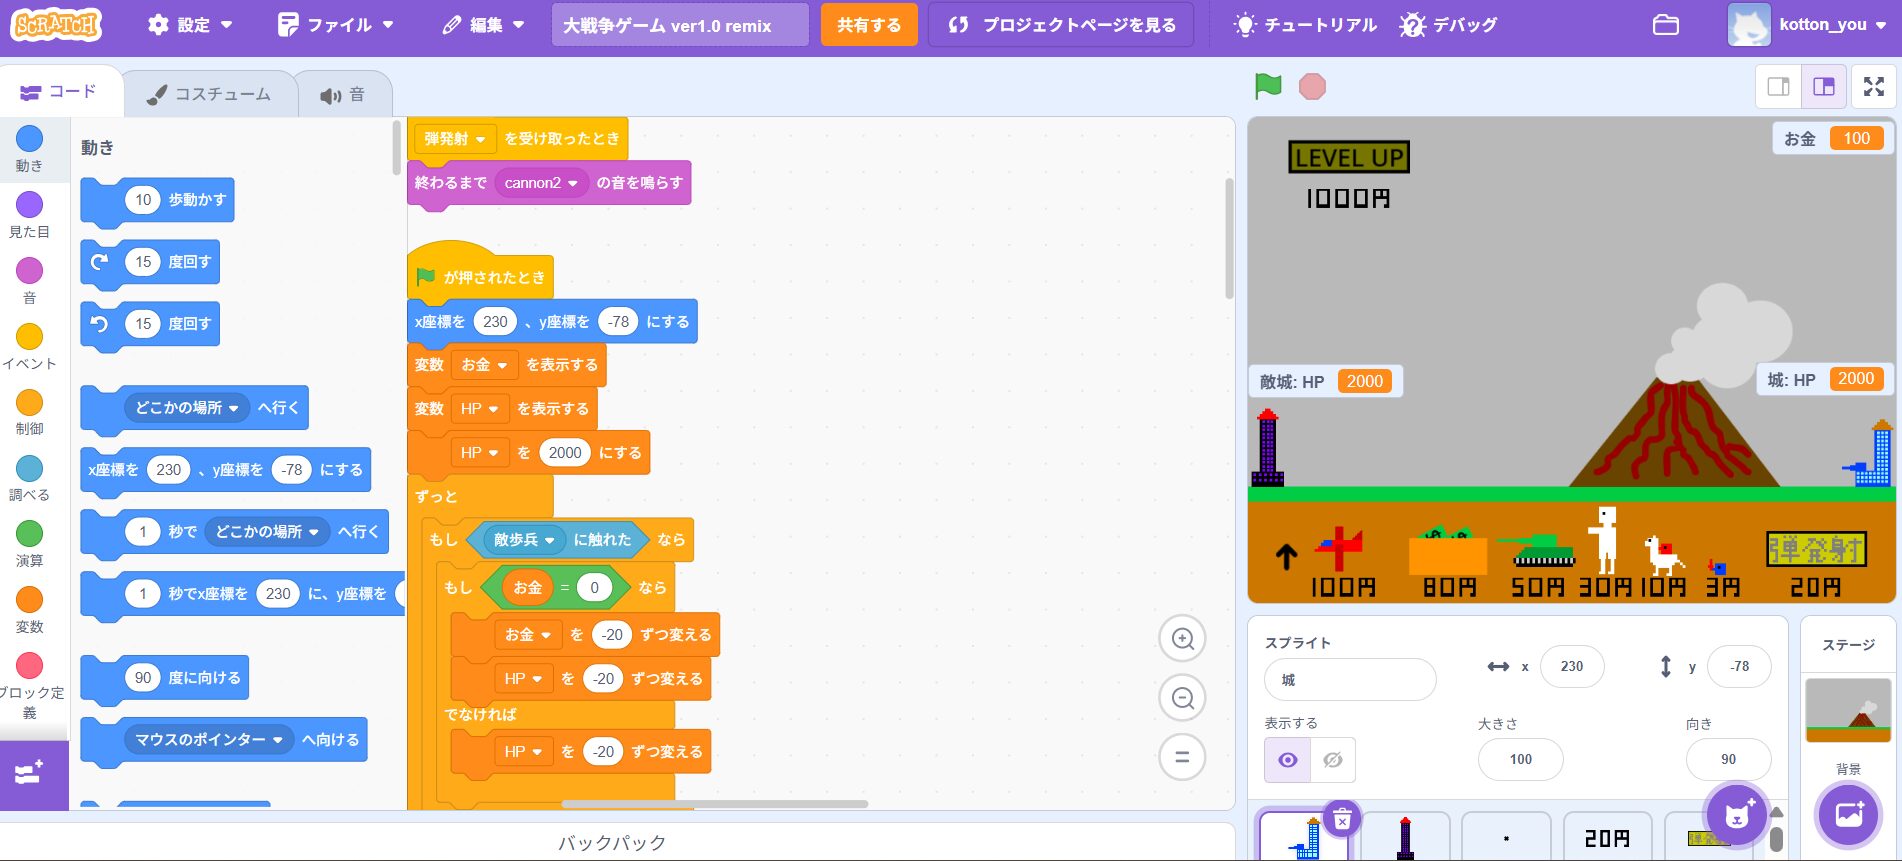The width and height of the screenshot is (1902, 861).
Task: Click the 共有する share button
Action: tap(868, 25)
